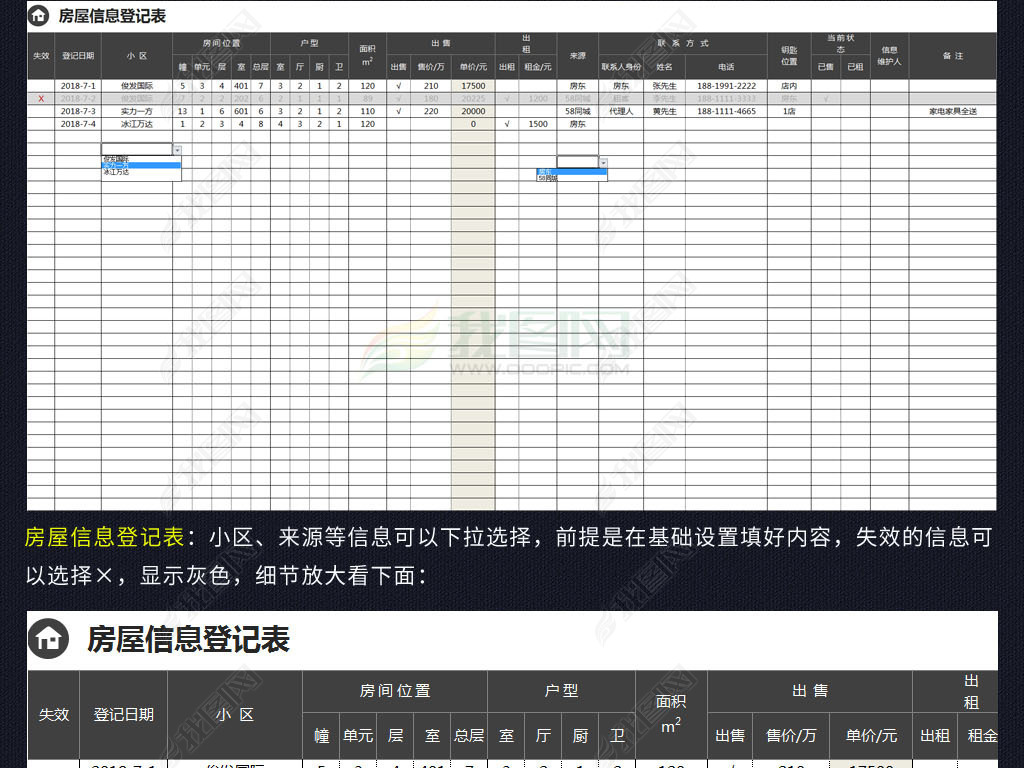This screenshot has width=1024, height=768.
Task: Click the shaded 单价/元 cell showing 17500
Action: (x=473, y=86)
